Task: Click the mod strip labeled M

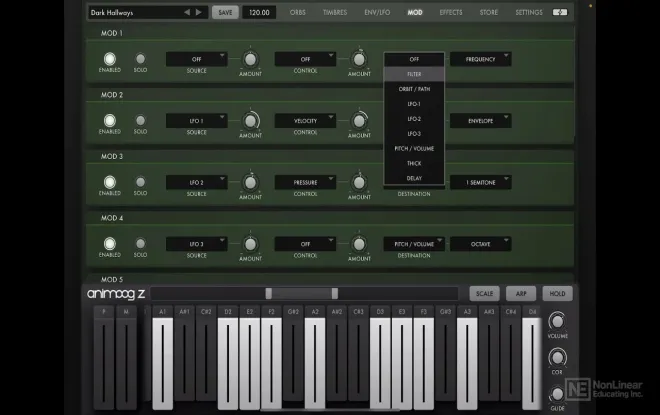Action: coord(126,358)
